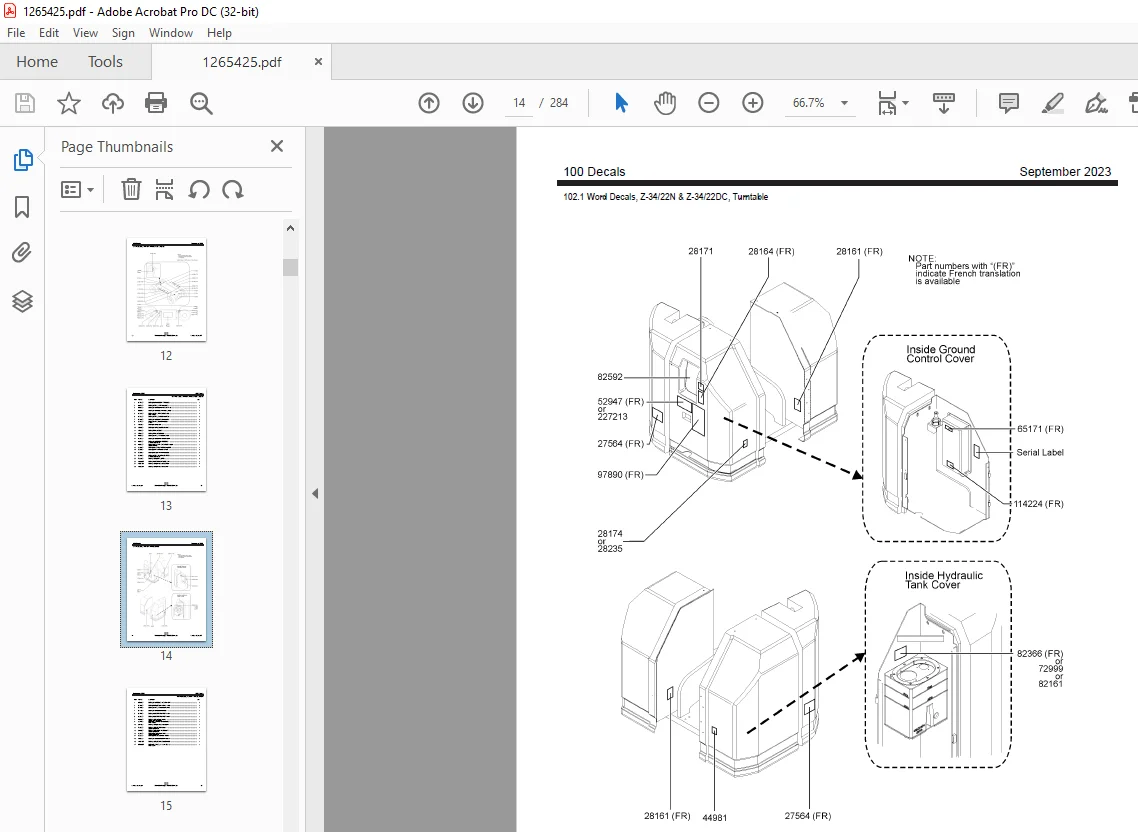Add a comment sticky note
The height and width of the screenshot is (832, 1138).
(1009, 103)
